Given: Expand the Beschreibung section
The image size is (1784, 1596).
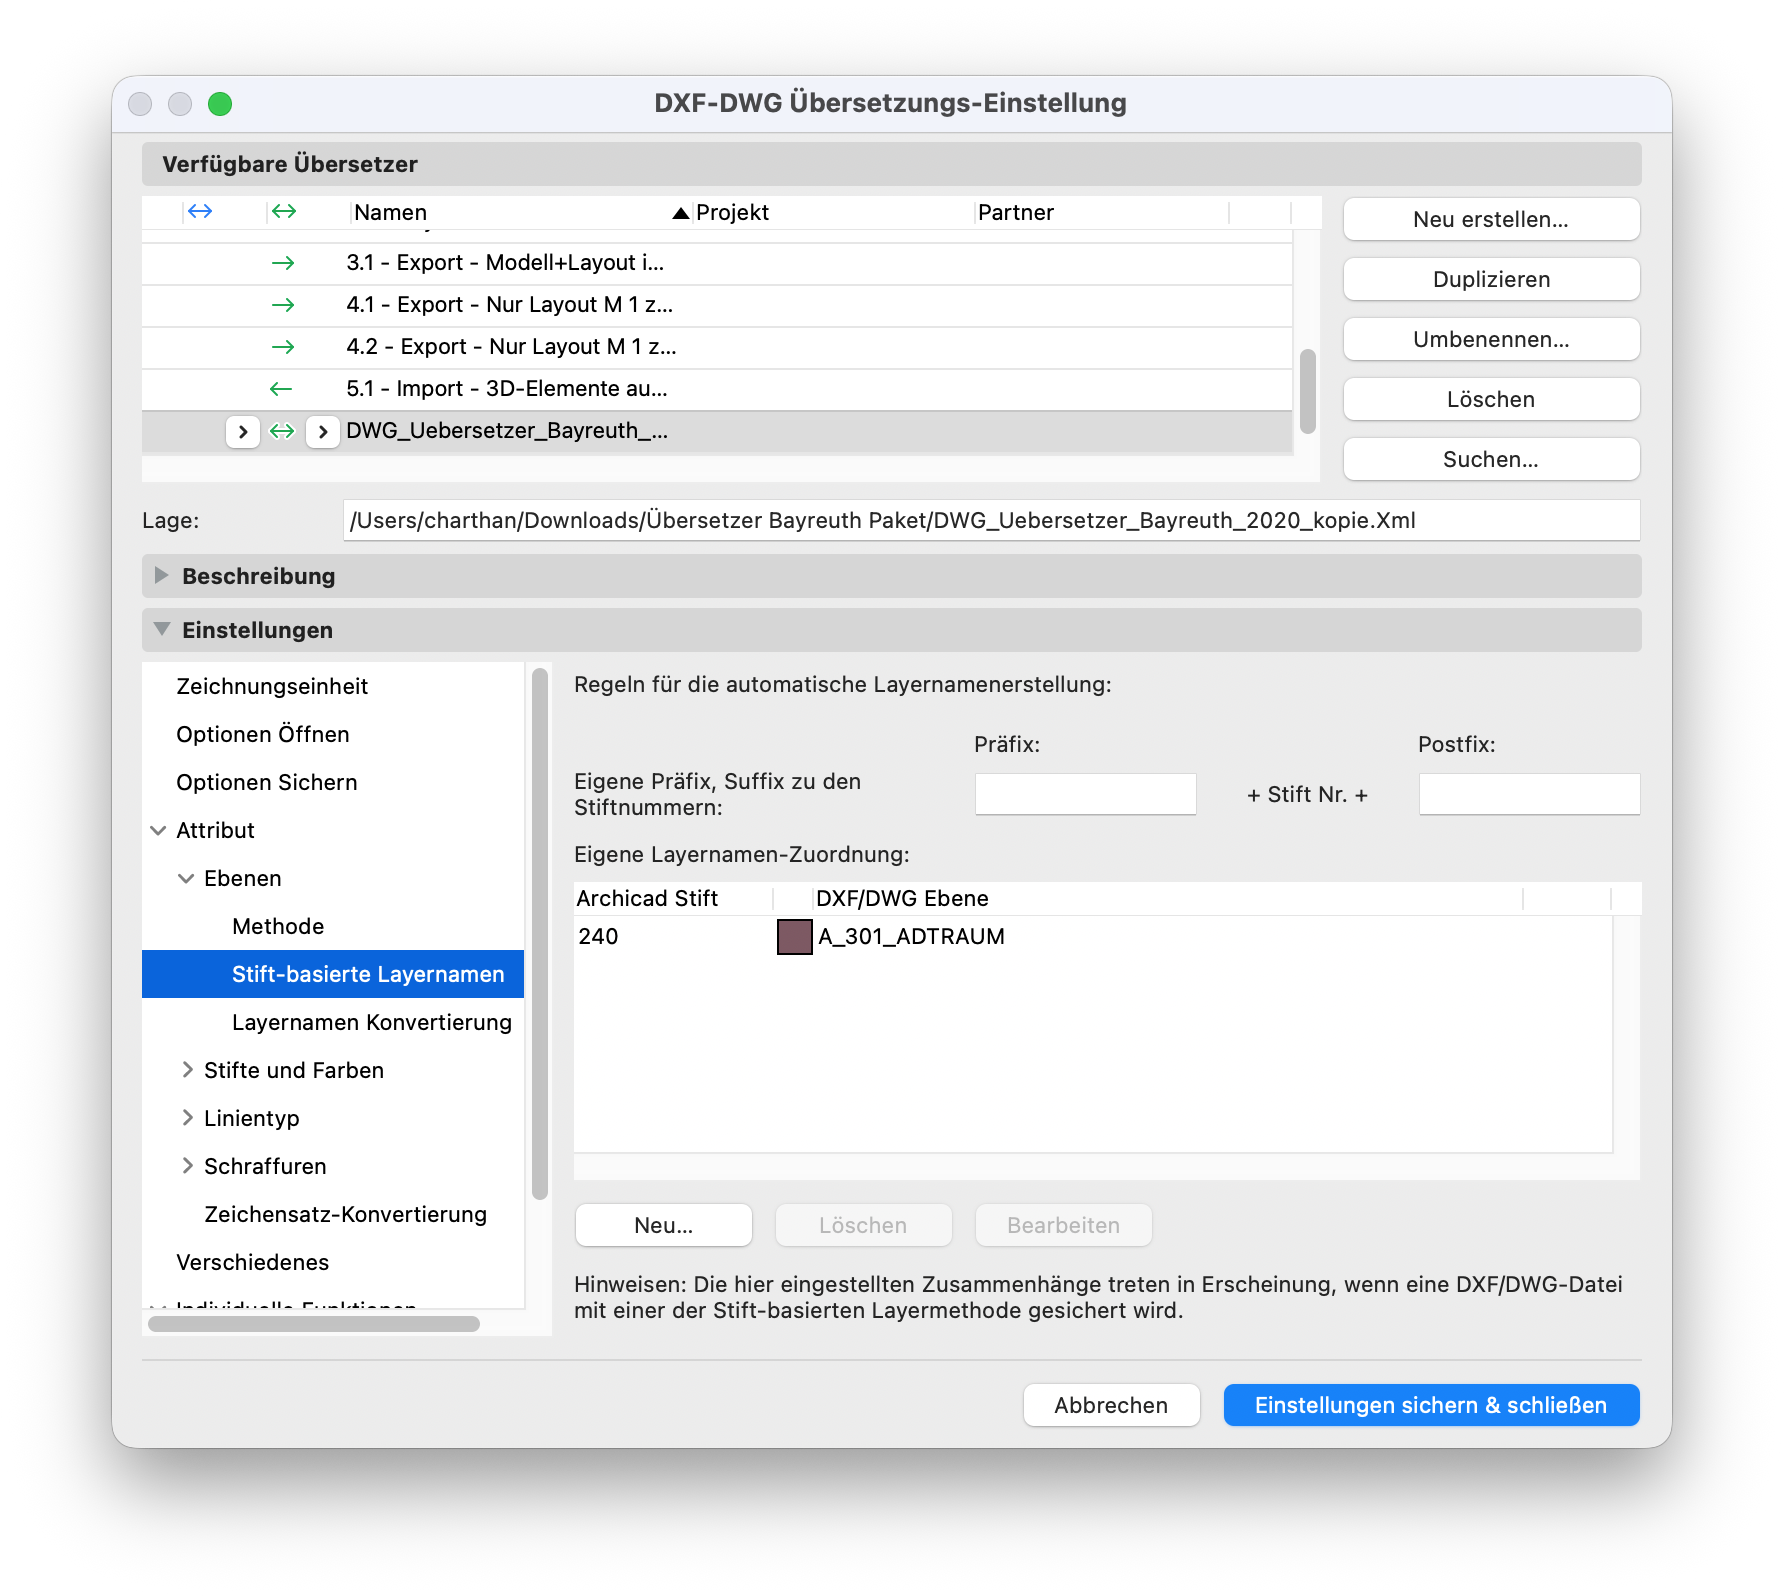Looking at the screenshot, I should click(161, 575).
